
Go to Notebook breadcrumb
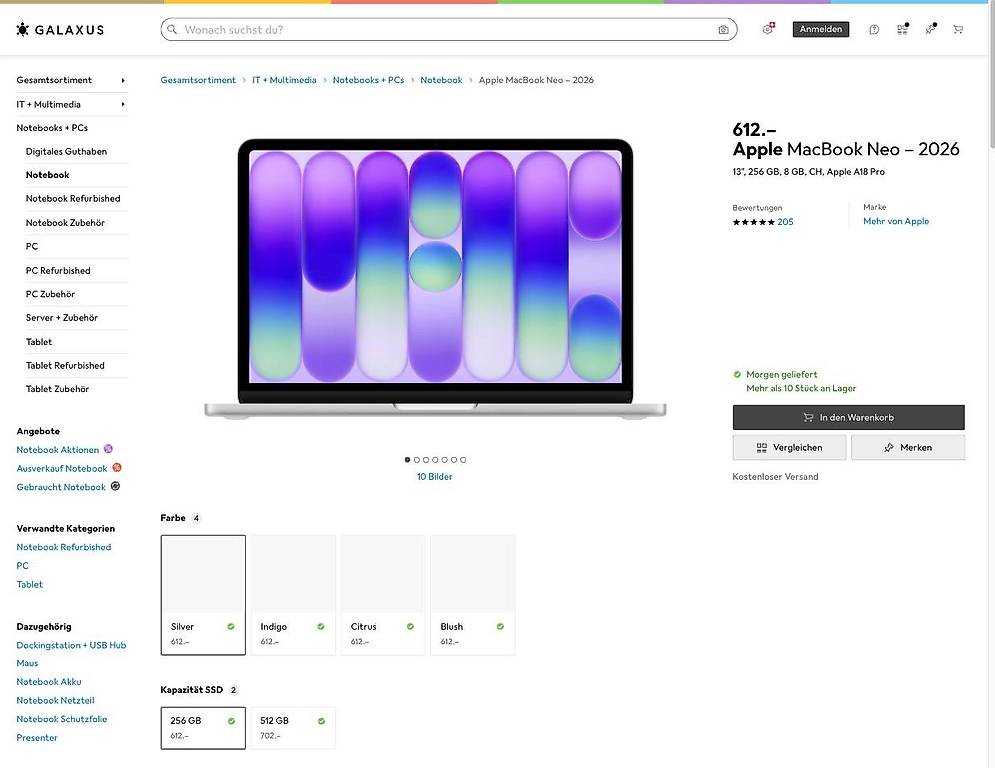[x=441, y=80]
